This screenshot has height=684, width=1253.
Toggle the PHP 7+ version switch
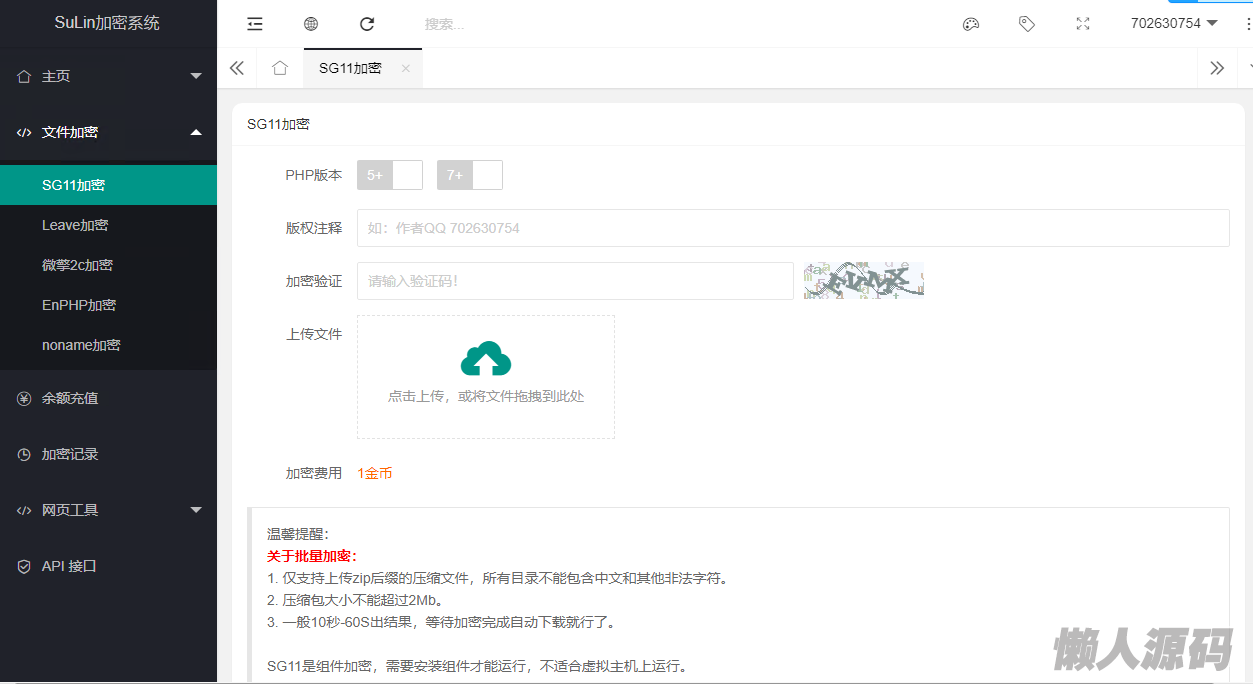pos(470,175)
